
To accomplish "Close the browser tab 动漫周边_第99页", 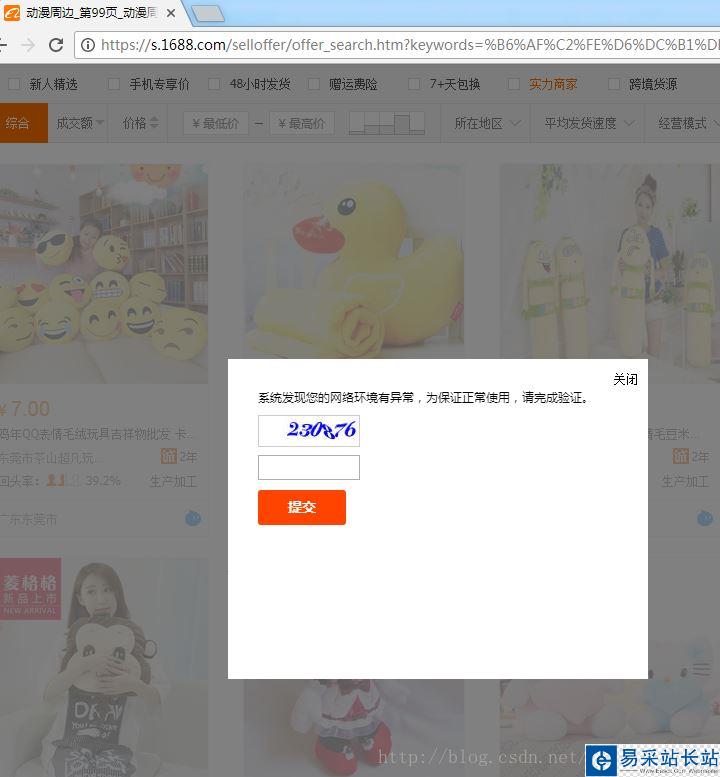I will (171, 13).
